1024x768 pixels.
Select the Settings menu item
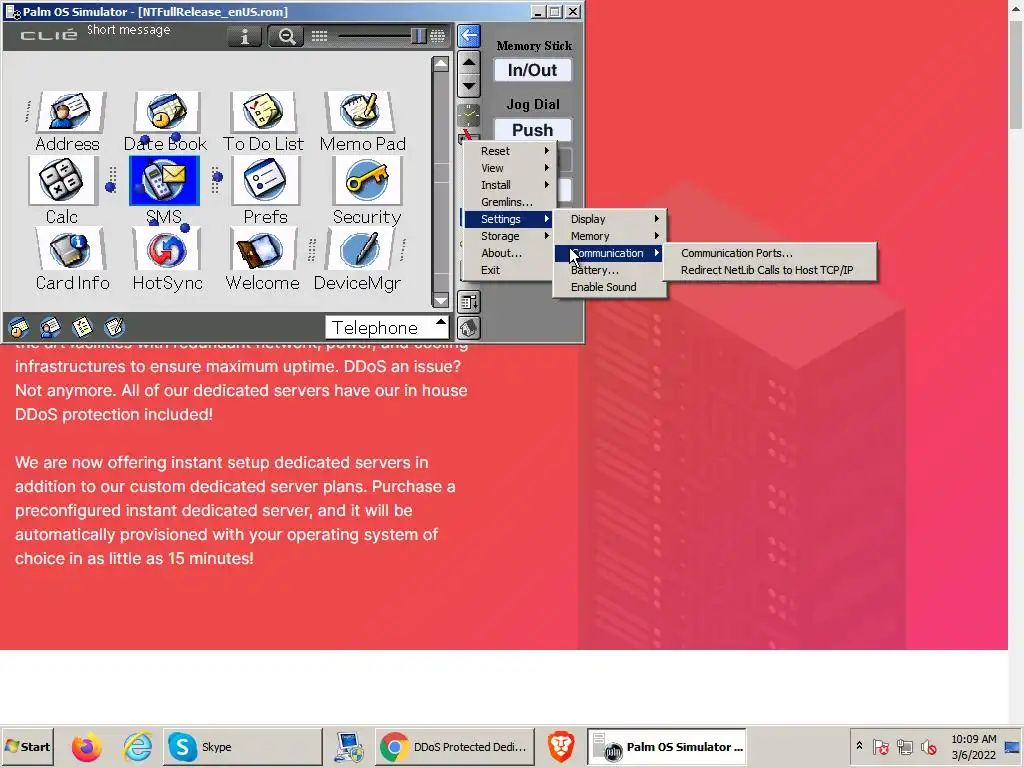tap(508, 219)
